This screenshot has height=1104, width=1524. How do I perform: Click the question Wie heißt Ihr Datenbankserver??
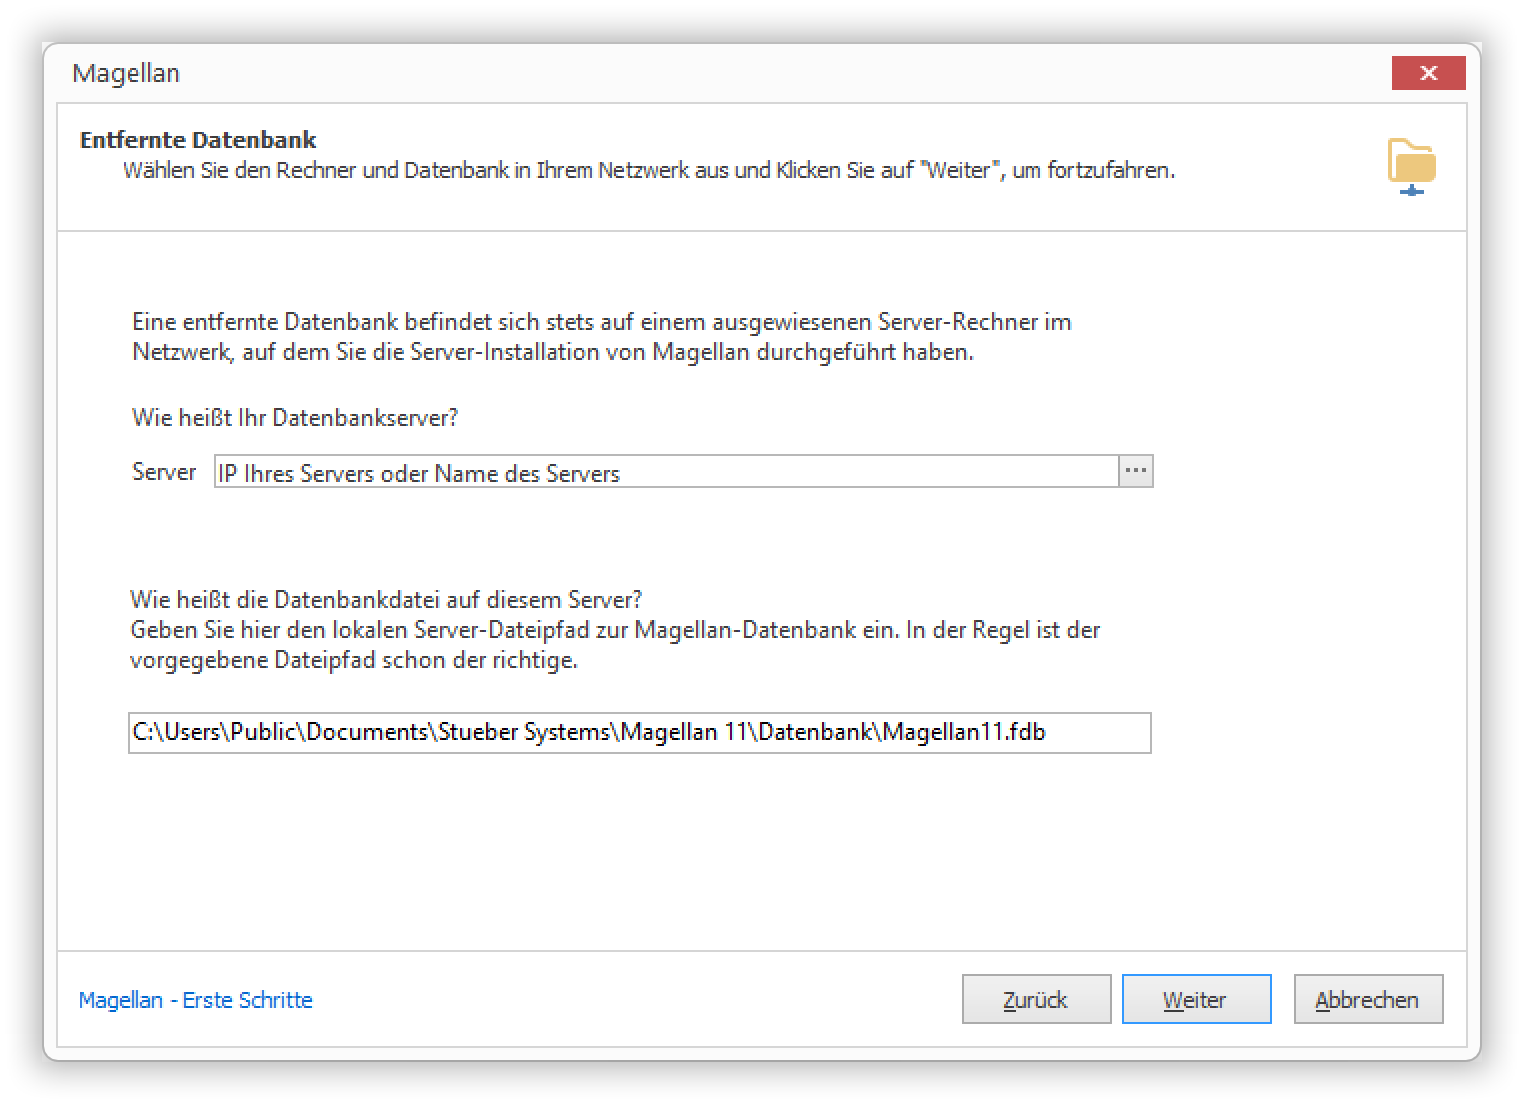pos(295,418)
